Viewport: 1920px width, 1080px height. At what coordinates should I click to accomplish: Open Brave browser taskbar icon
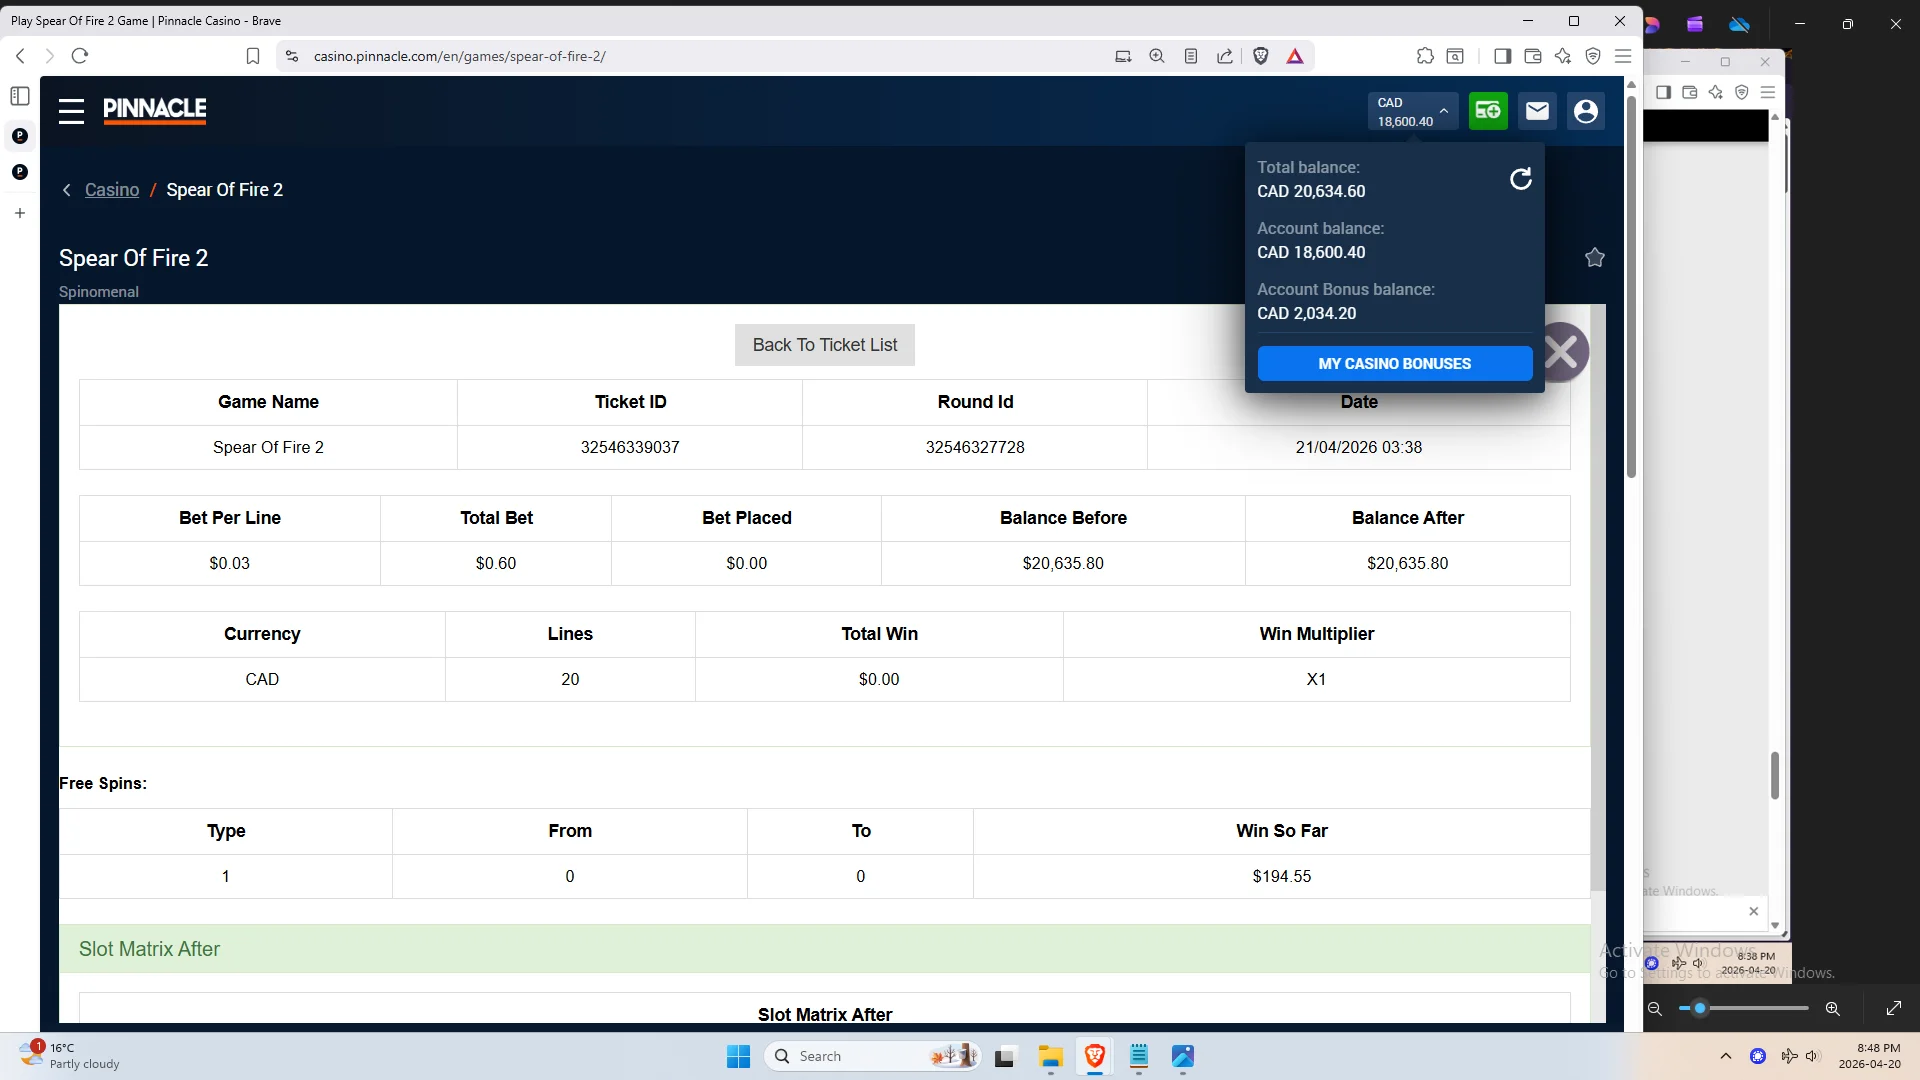[x=1095, y=1056]
